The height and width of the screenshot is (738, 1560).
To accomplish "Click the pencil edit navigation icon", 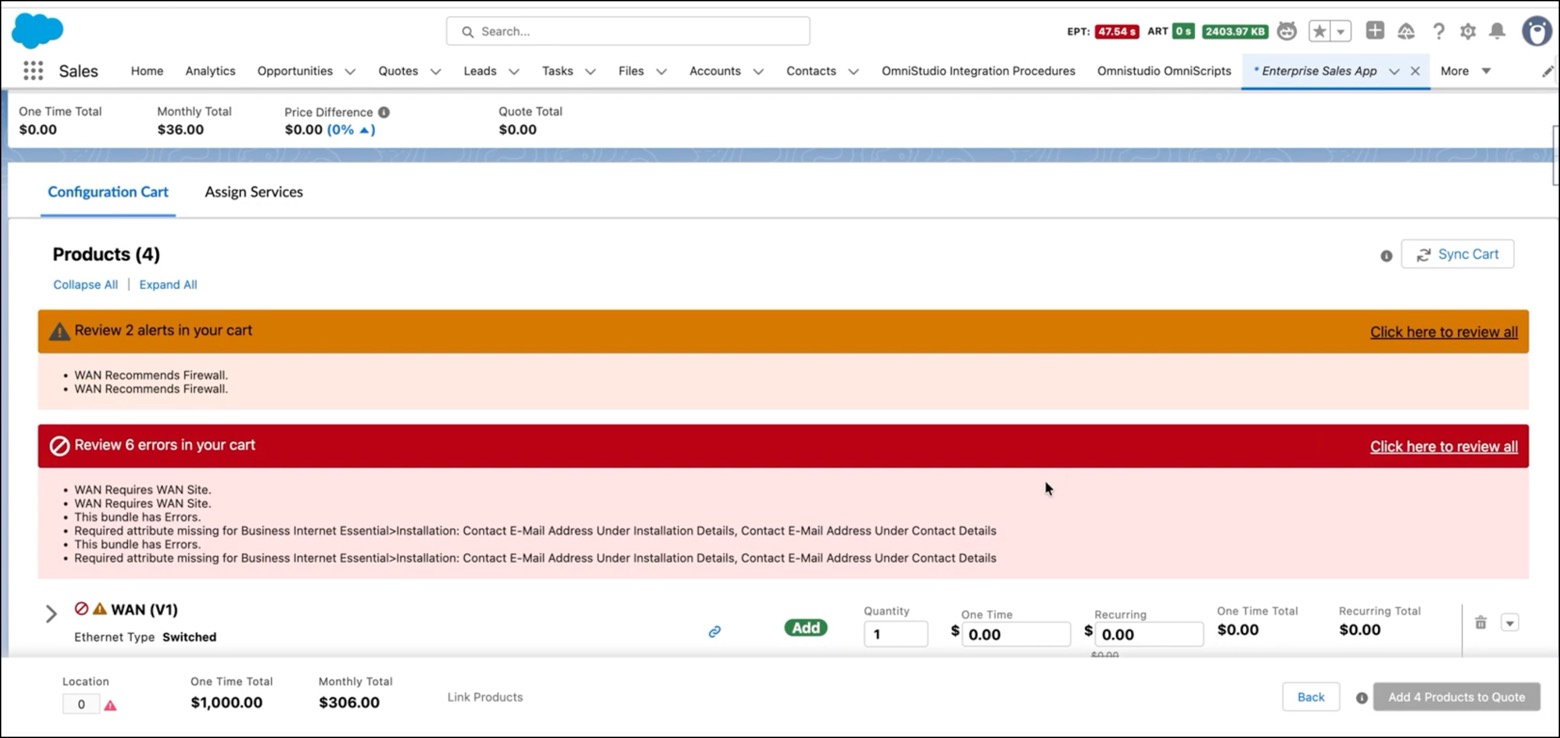I will click(x=1548, y=71).
